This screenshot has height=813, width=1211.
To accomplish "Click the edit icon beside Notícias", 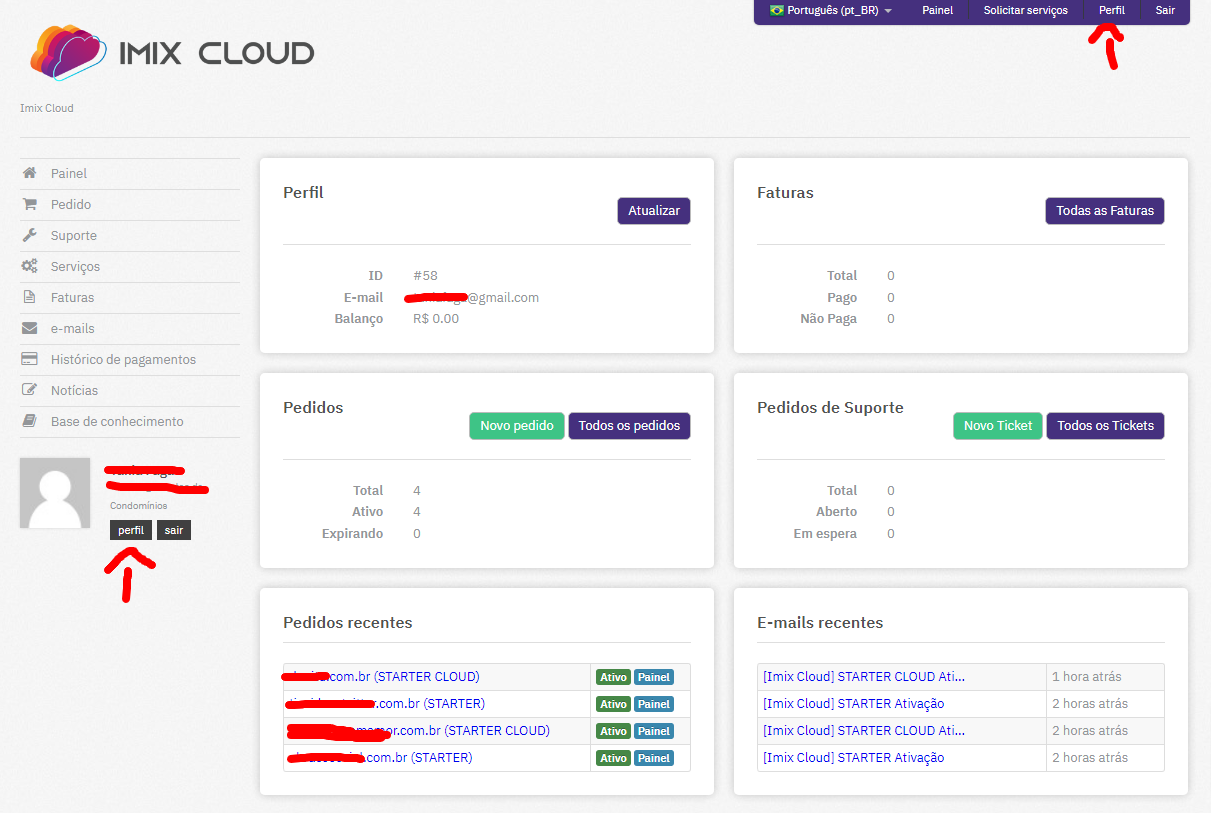I will 30,390.
